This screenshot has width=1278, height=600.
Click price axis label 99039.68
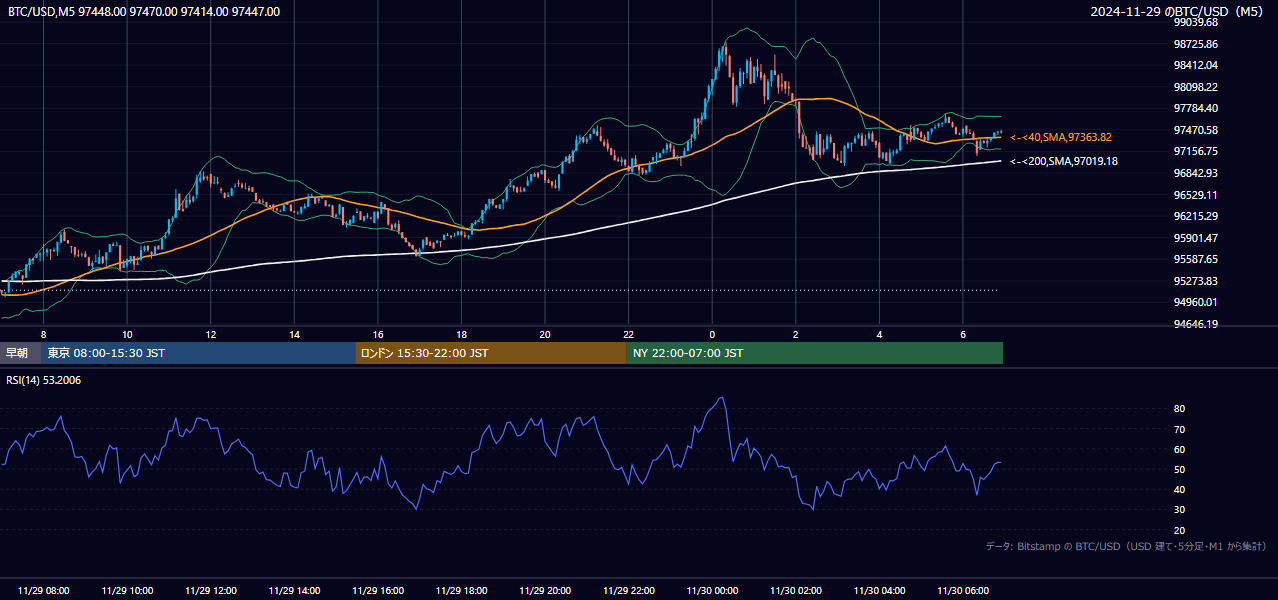pyautogui.click(x=1196, y=22)
